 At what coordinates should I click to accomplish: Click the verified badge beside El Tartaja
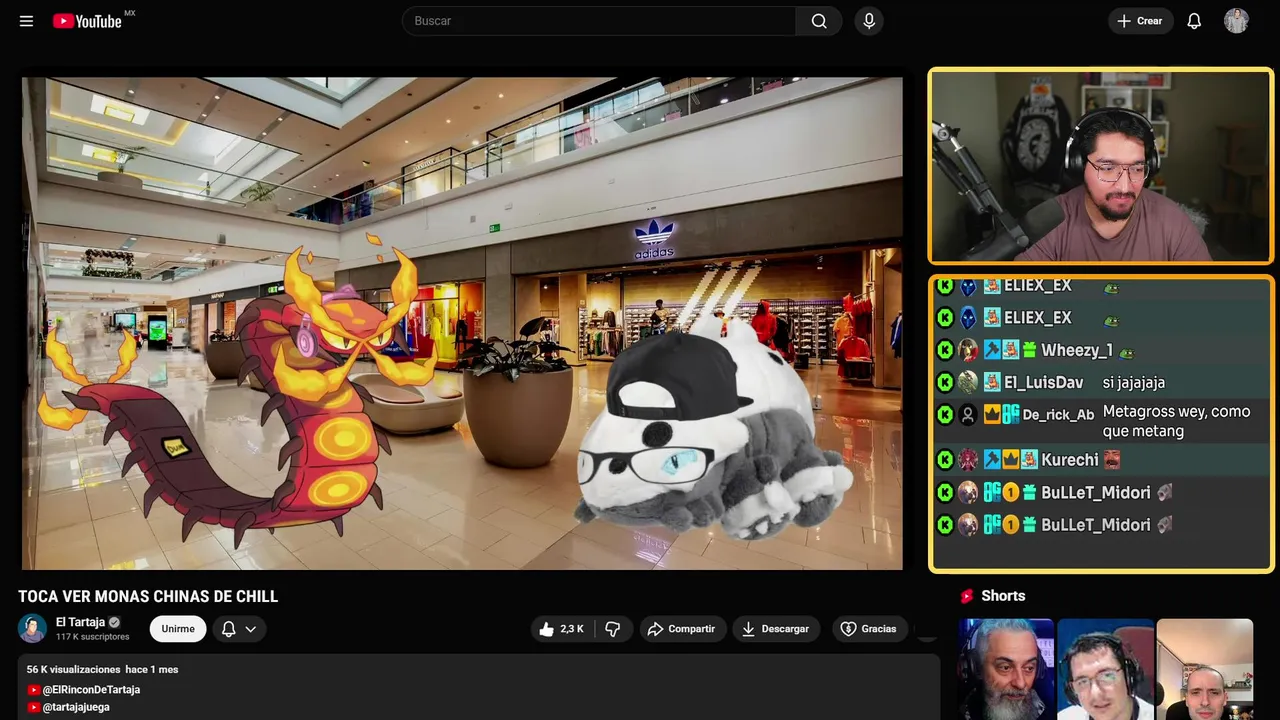pyautogui.click(x=114, y=622)
